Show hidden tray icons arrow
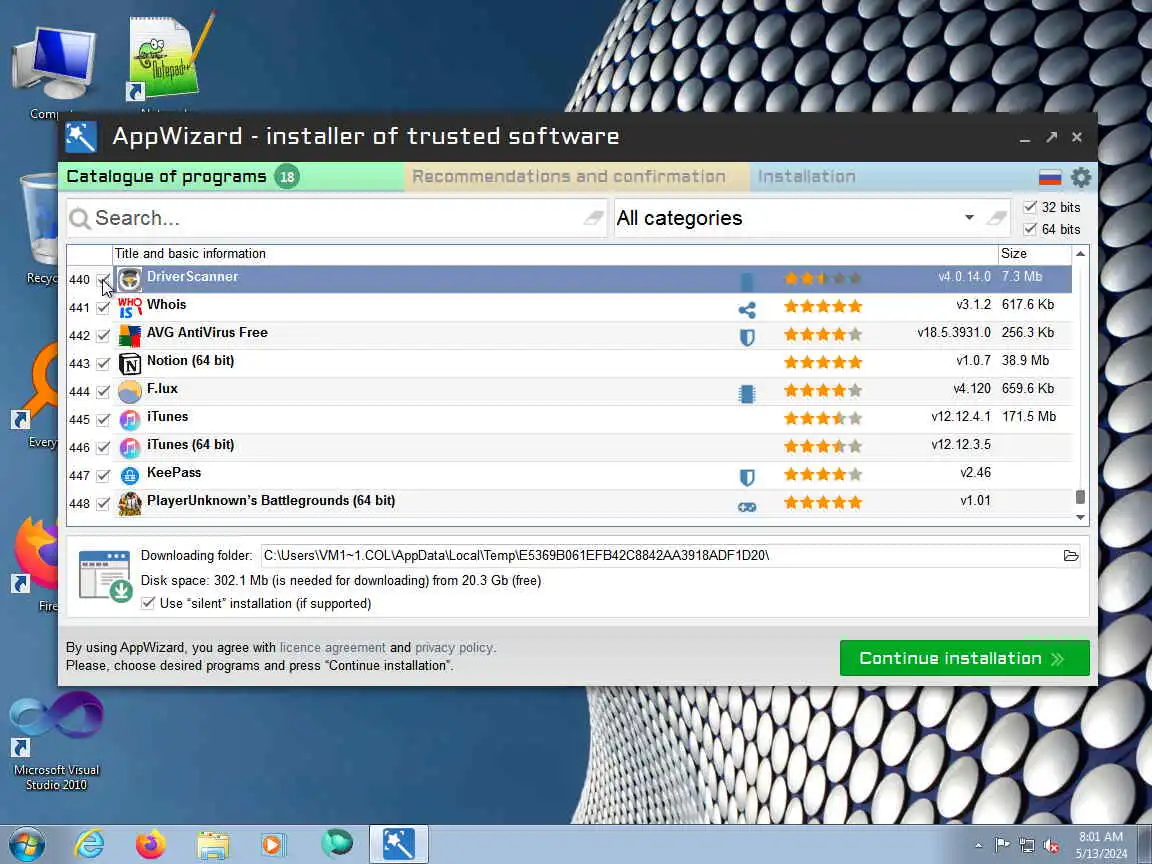 (979, 846)
